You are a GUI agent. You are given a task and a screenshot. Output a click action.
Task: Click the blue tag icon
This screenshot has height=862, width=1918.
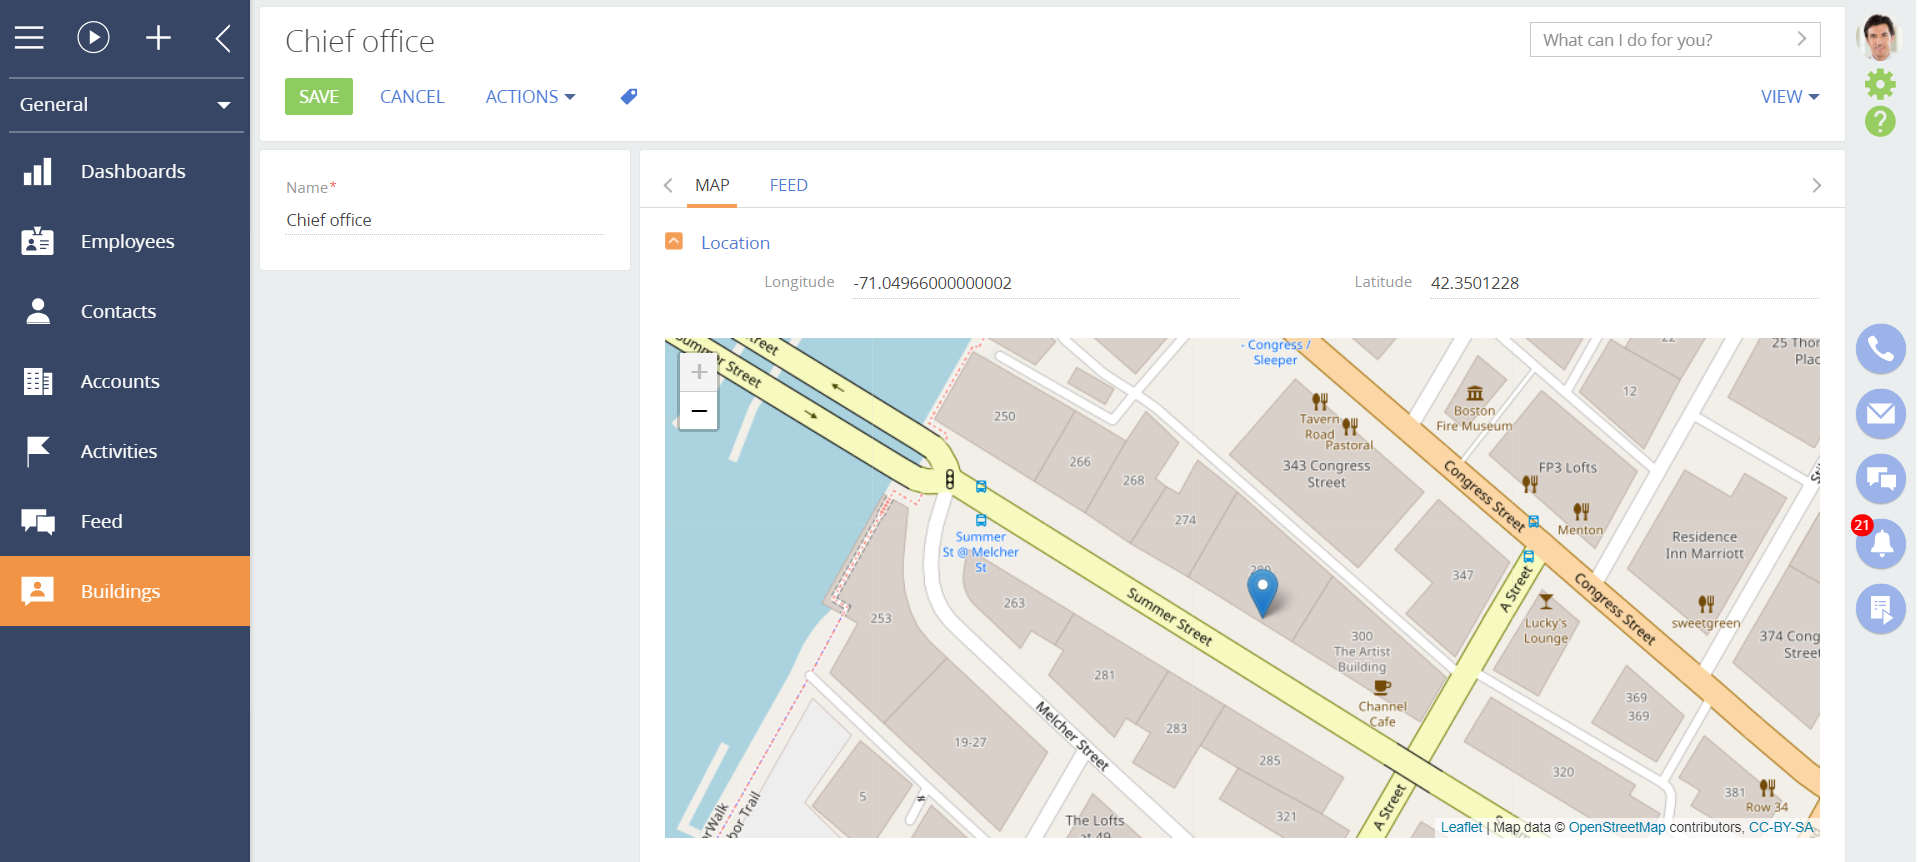[629, 97]
